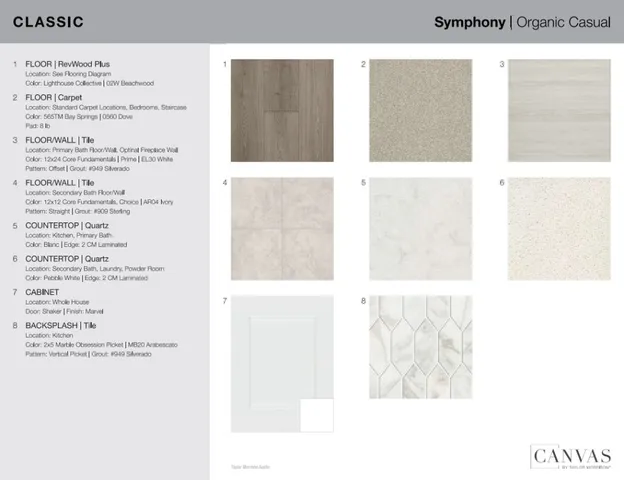Select the Pebble White quartz swatch 6
Viewport: 624px width, 480px height.
click(559, 229)
